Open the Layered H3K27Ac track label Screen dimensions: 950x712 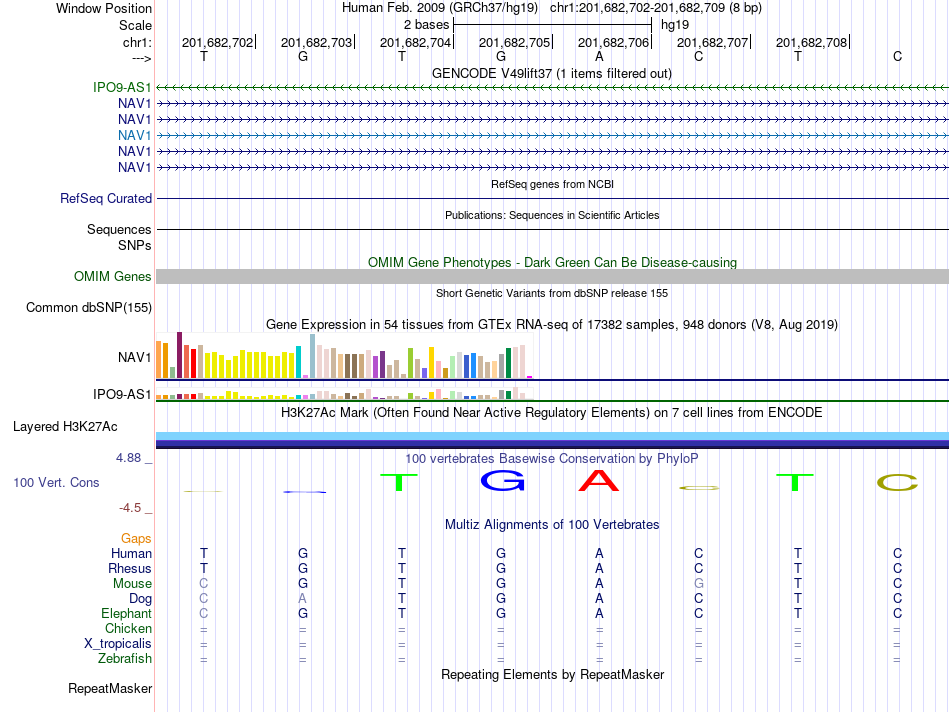65,427
